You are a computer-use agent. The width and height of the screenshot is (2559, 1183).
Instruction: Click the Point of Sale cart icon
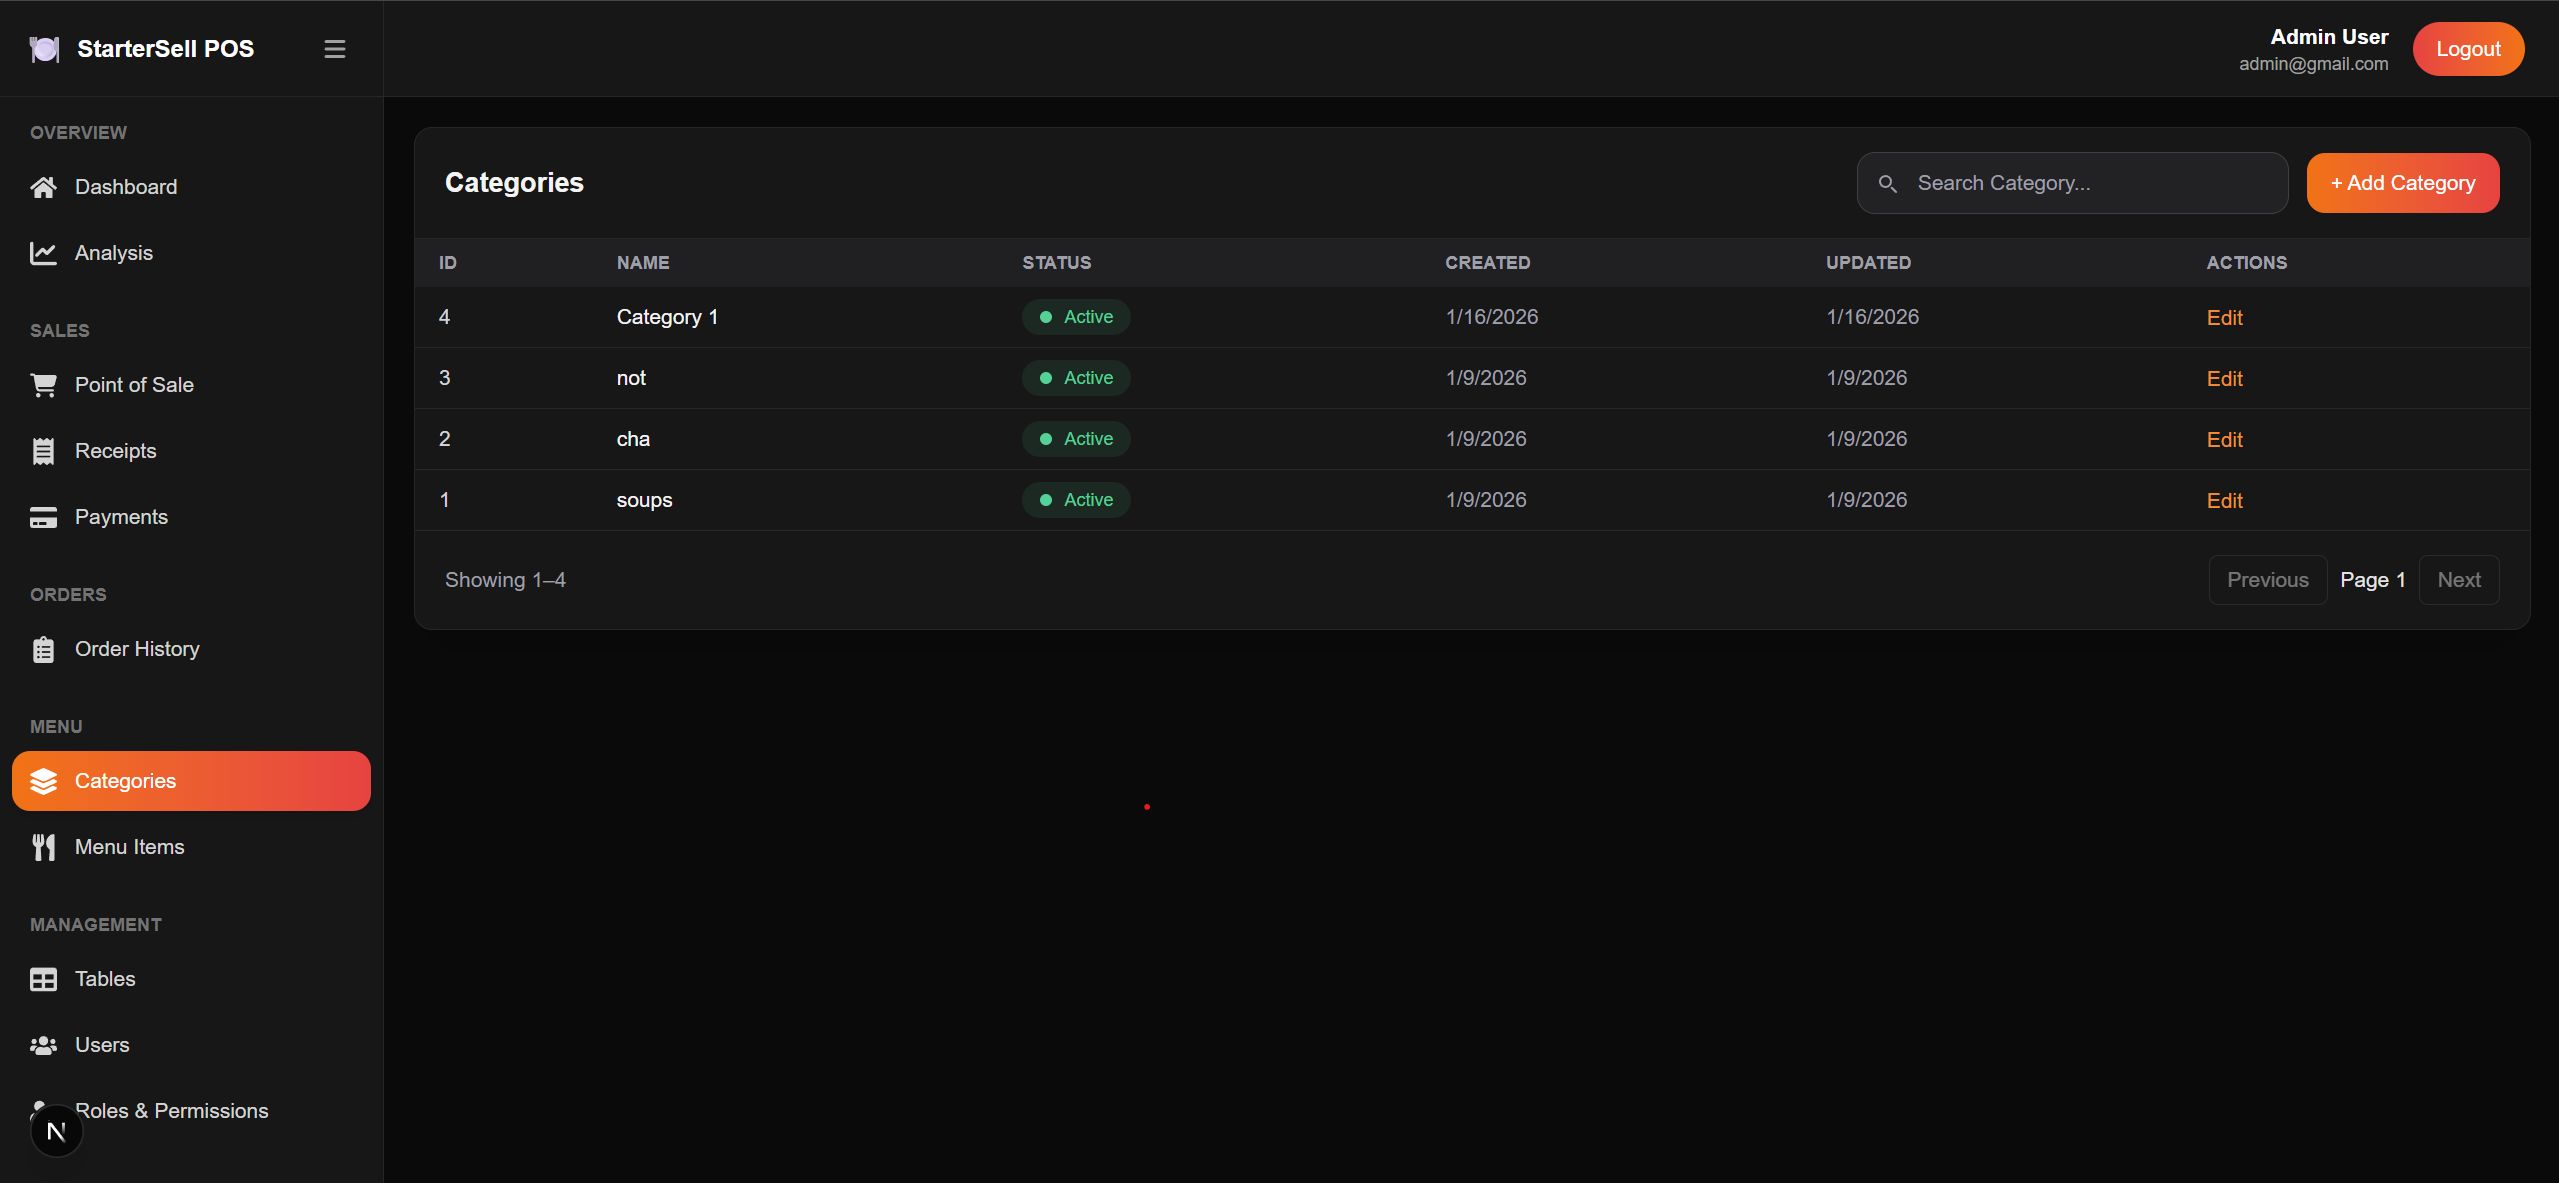tap(43, 385)
